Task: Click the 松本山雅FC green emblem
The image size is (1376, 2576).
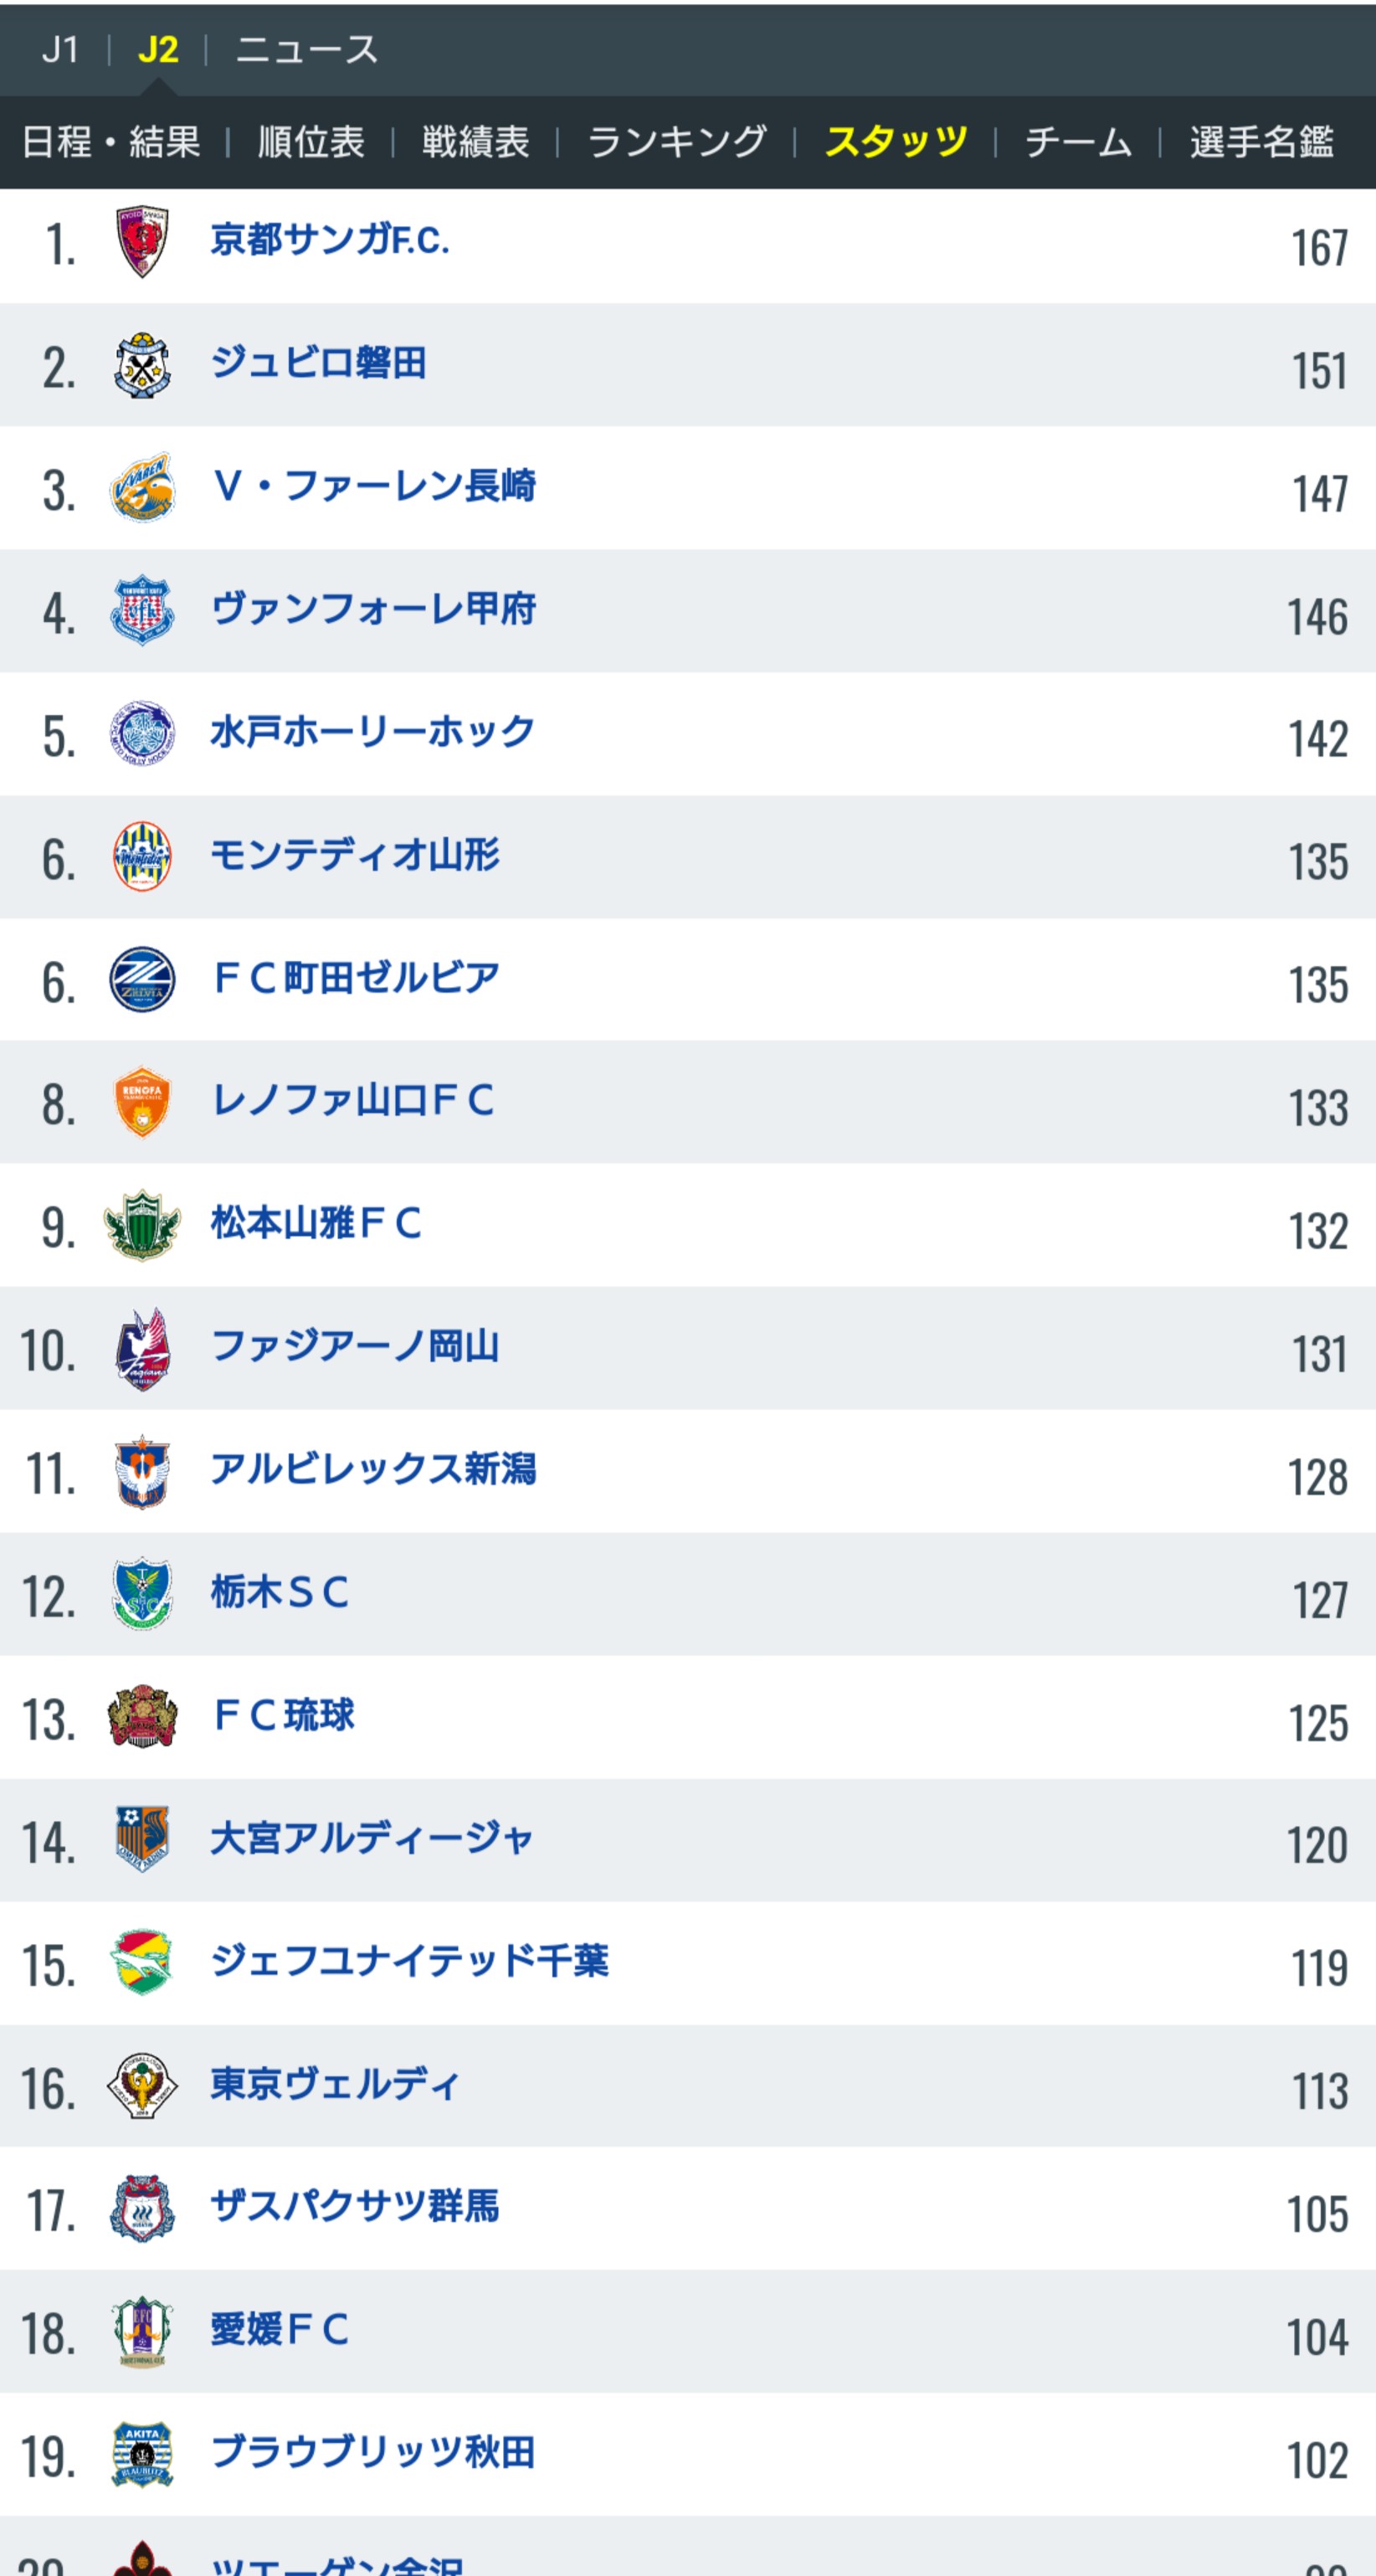Action: [142, 1225]
